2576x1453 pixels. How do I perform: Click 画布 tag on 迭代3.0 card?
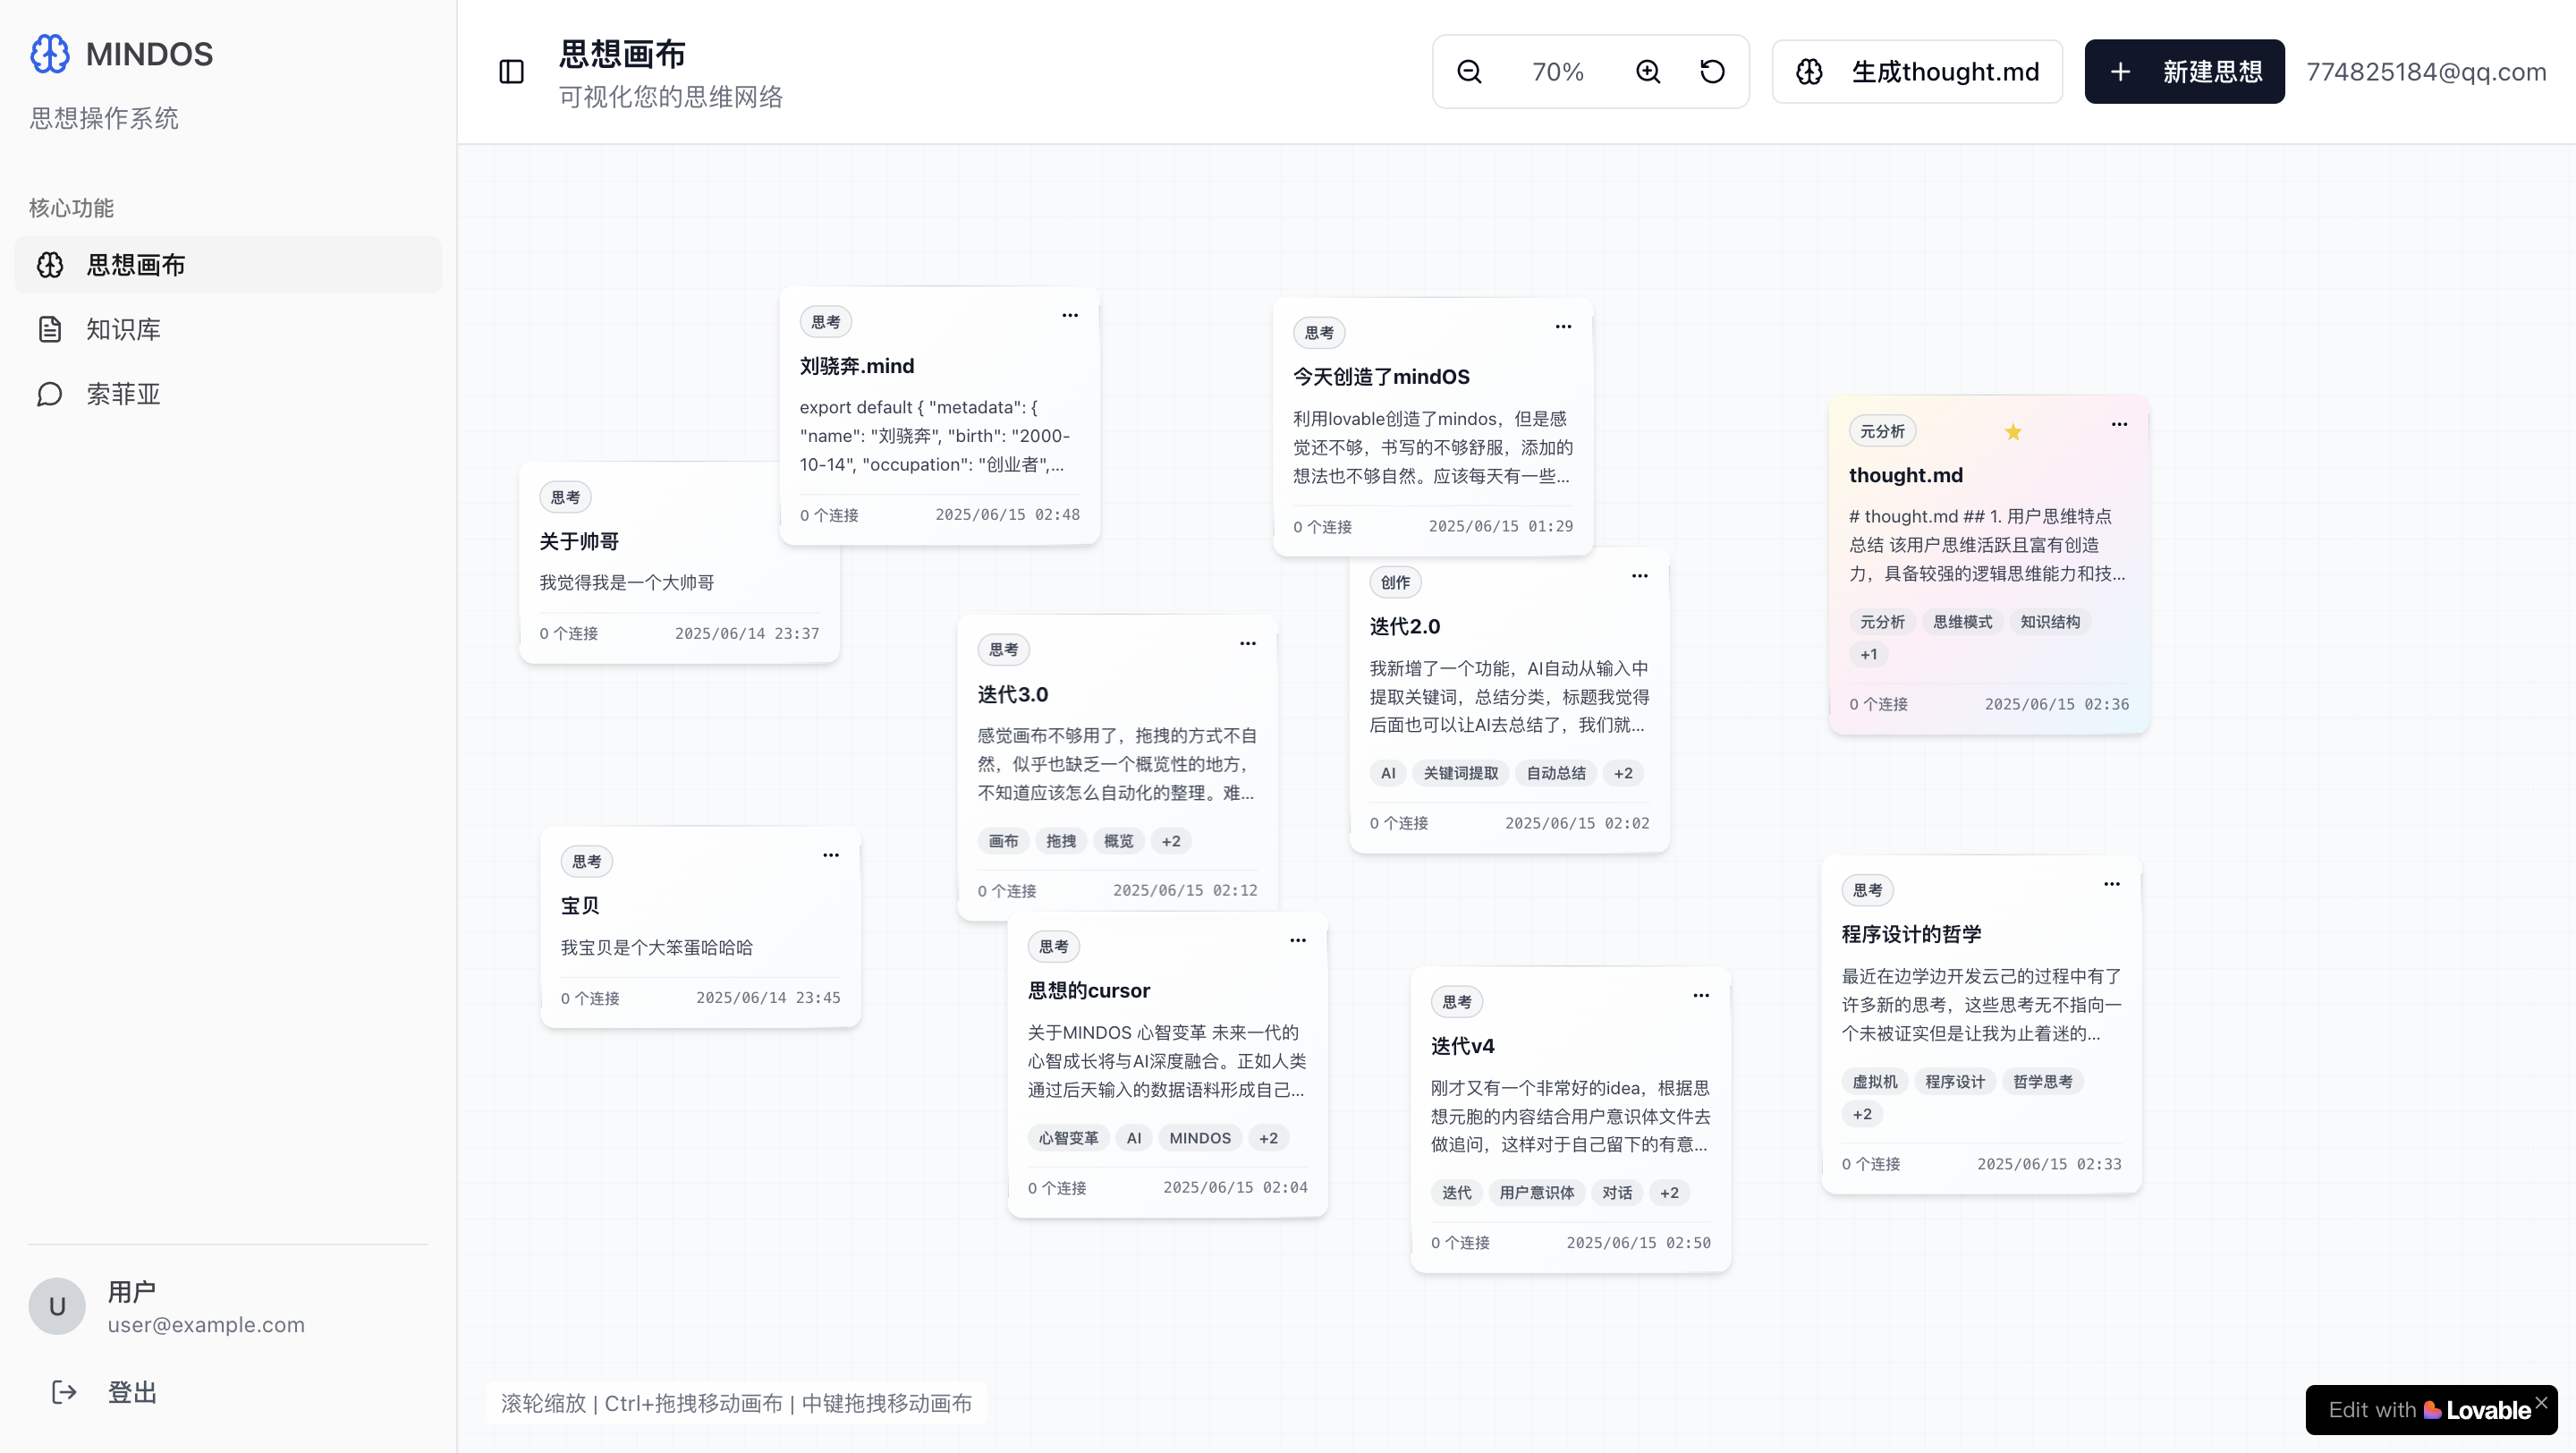(x=1003, y=841)
